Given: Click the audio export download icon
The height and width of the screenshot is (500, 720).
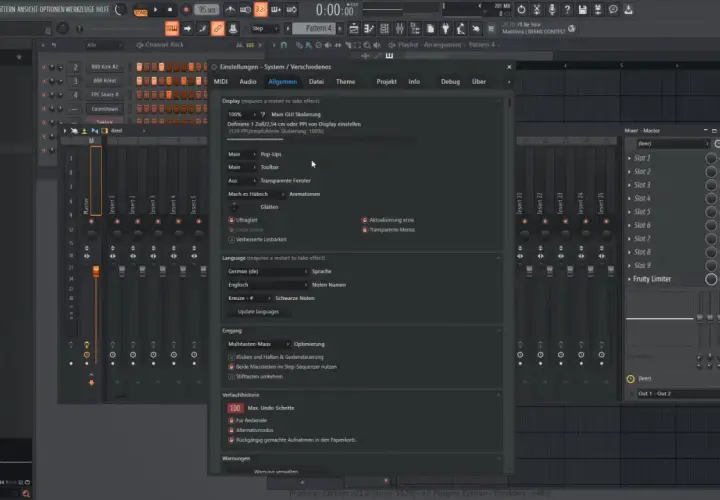Looking at the screenshot, I should pyautogui.click(x=628, y=9).
